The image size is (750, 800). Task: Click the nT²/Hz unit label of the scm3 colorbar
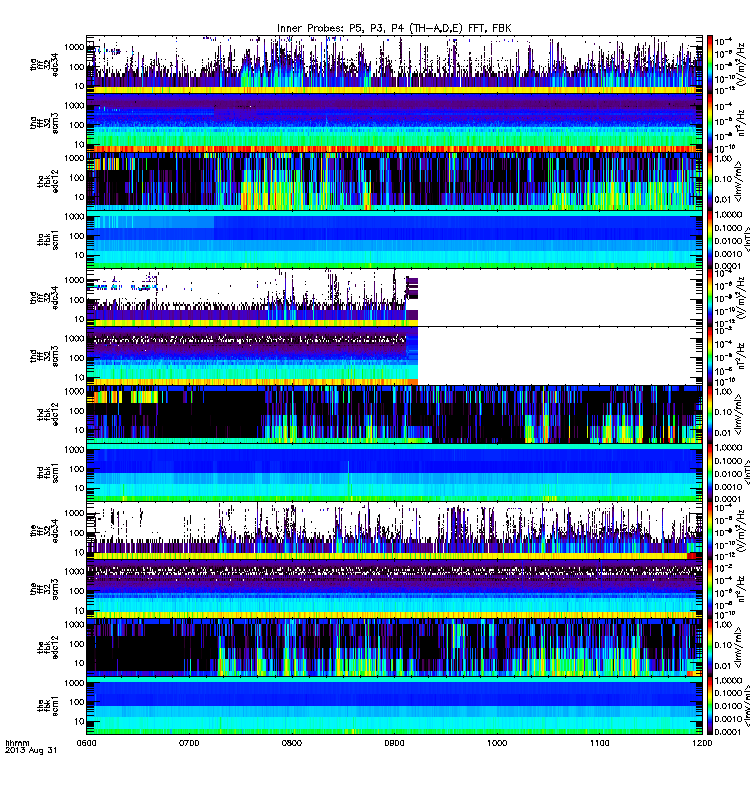click(742, 589)
